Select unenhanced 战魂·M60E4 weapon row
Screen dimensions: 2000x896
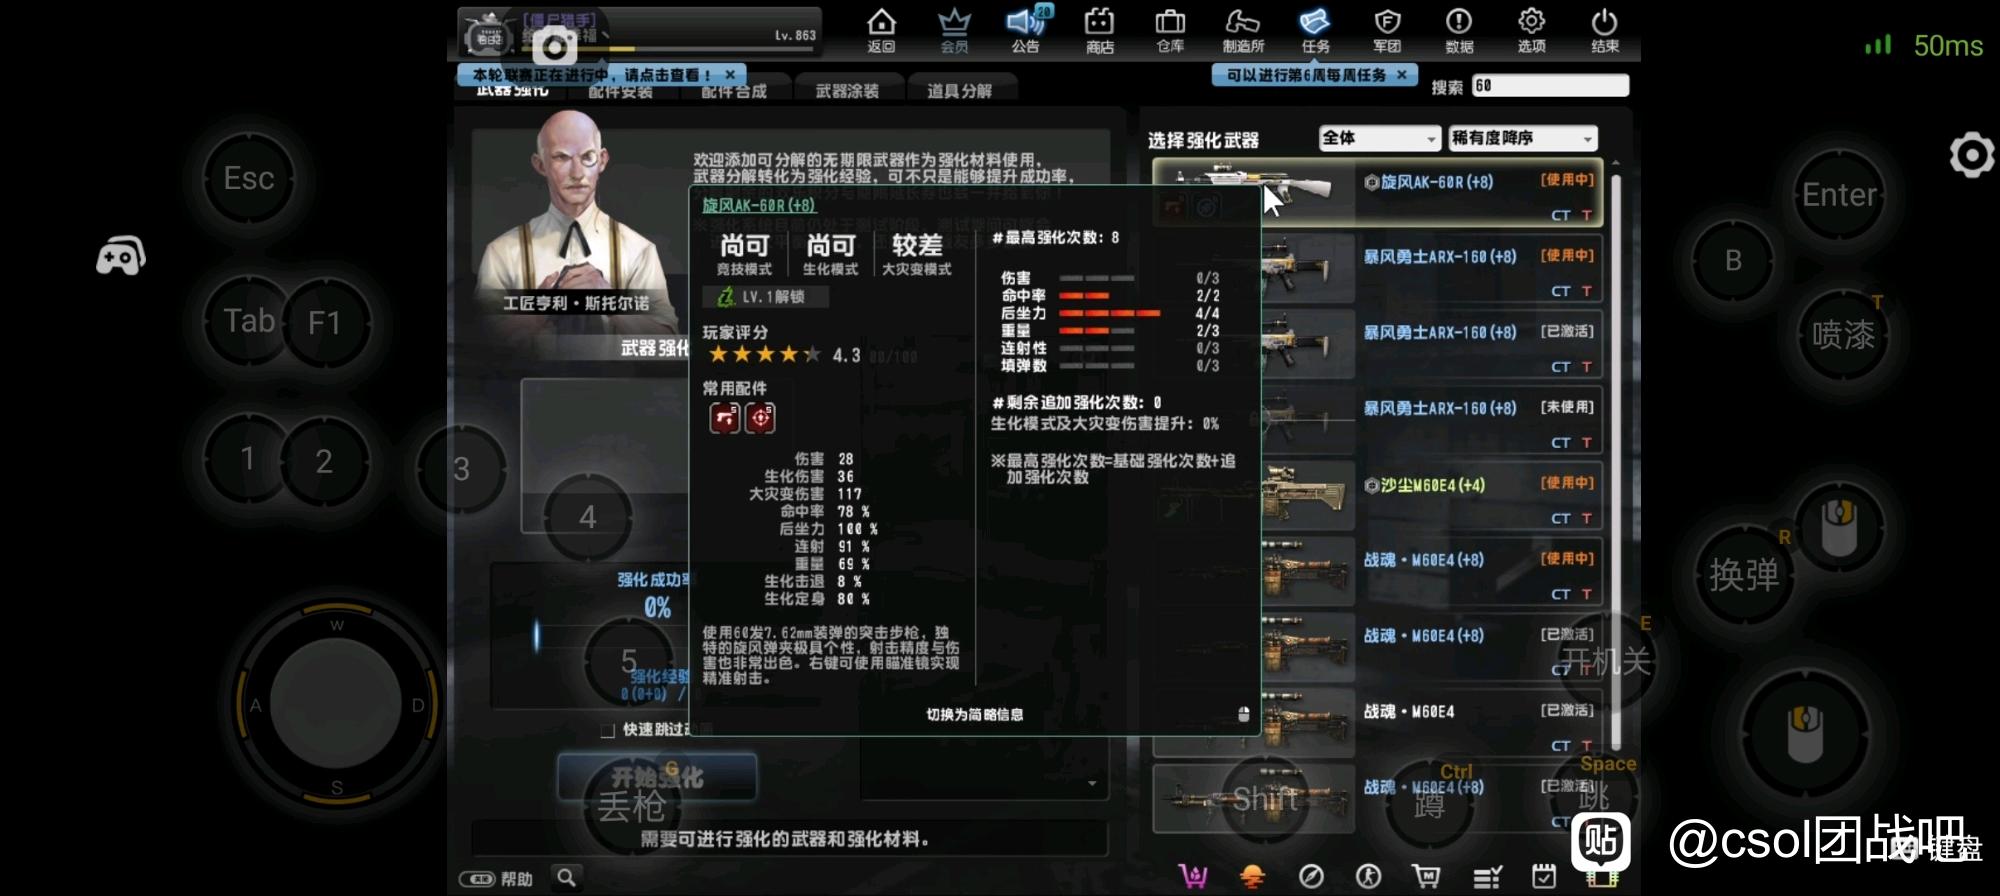pos(1377,724)
